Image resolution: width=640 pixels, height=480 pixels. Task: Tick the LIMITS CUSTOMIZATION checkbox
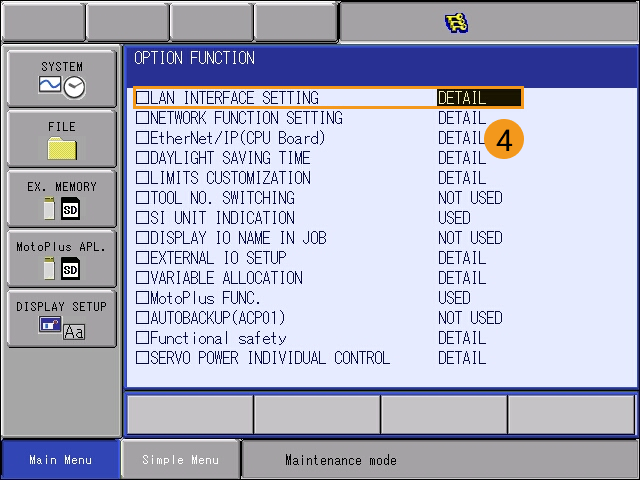pyautogui.click(x=142, y=178)
